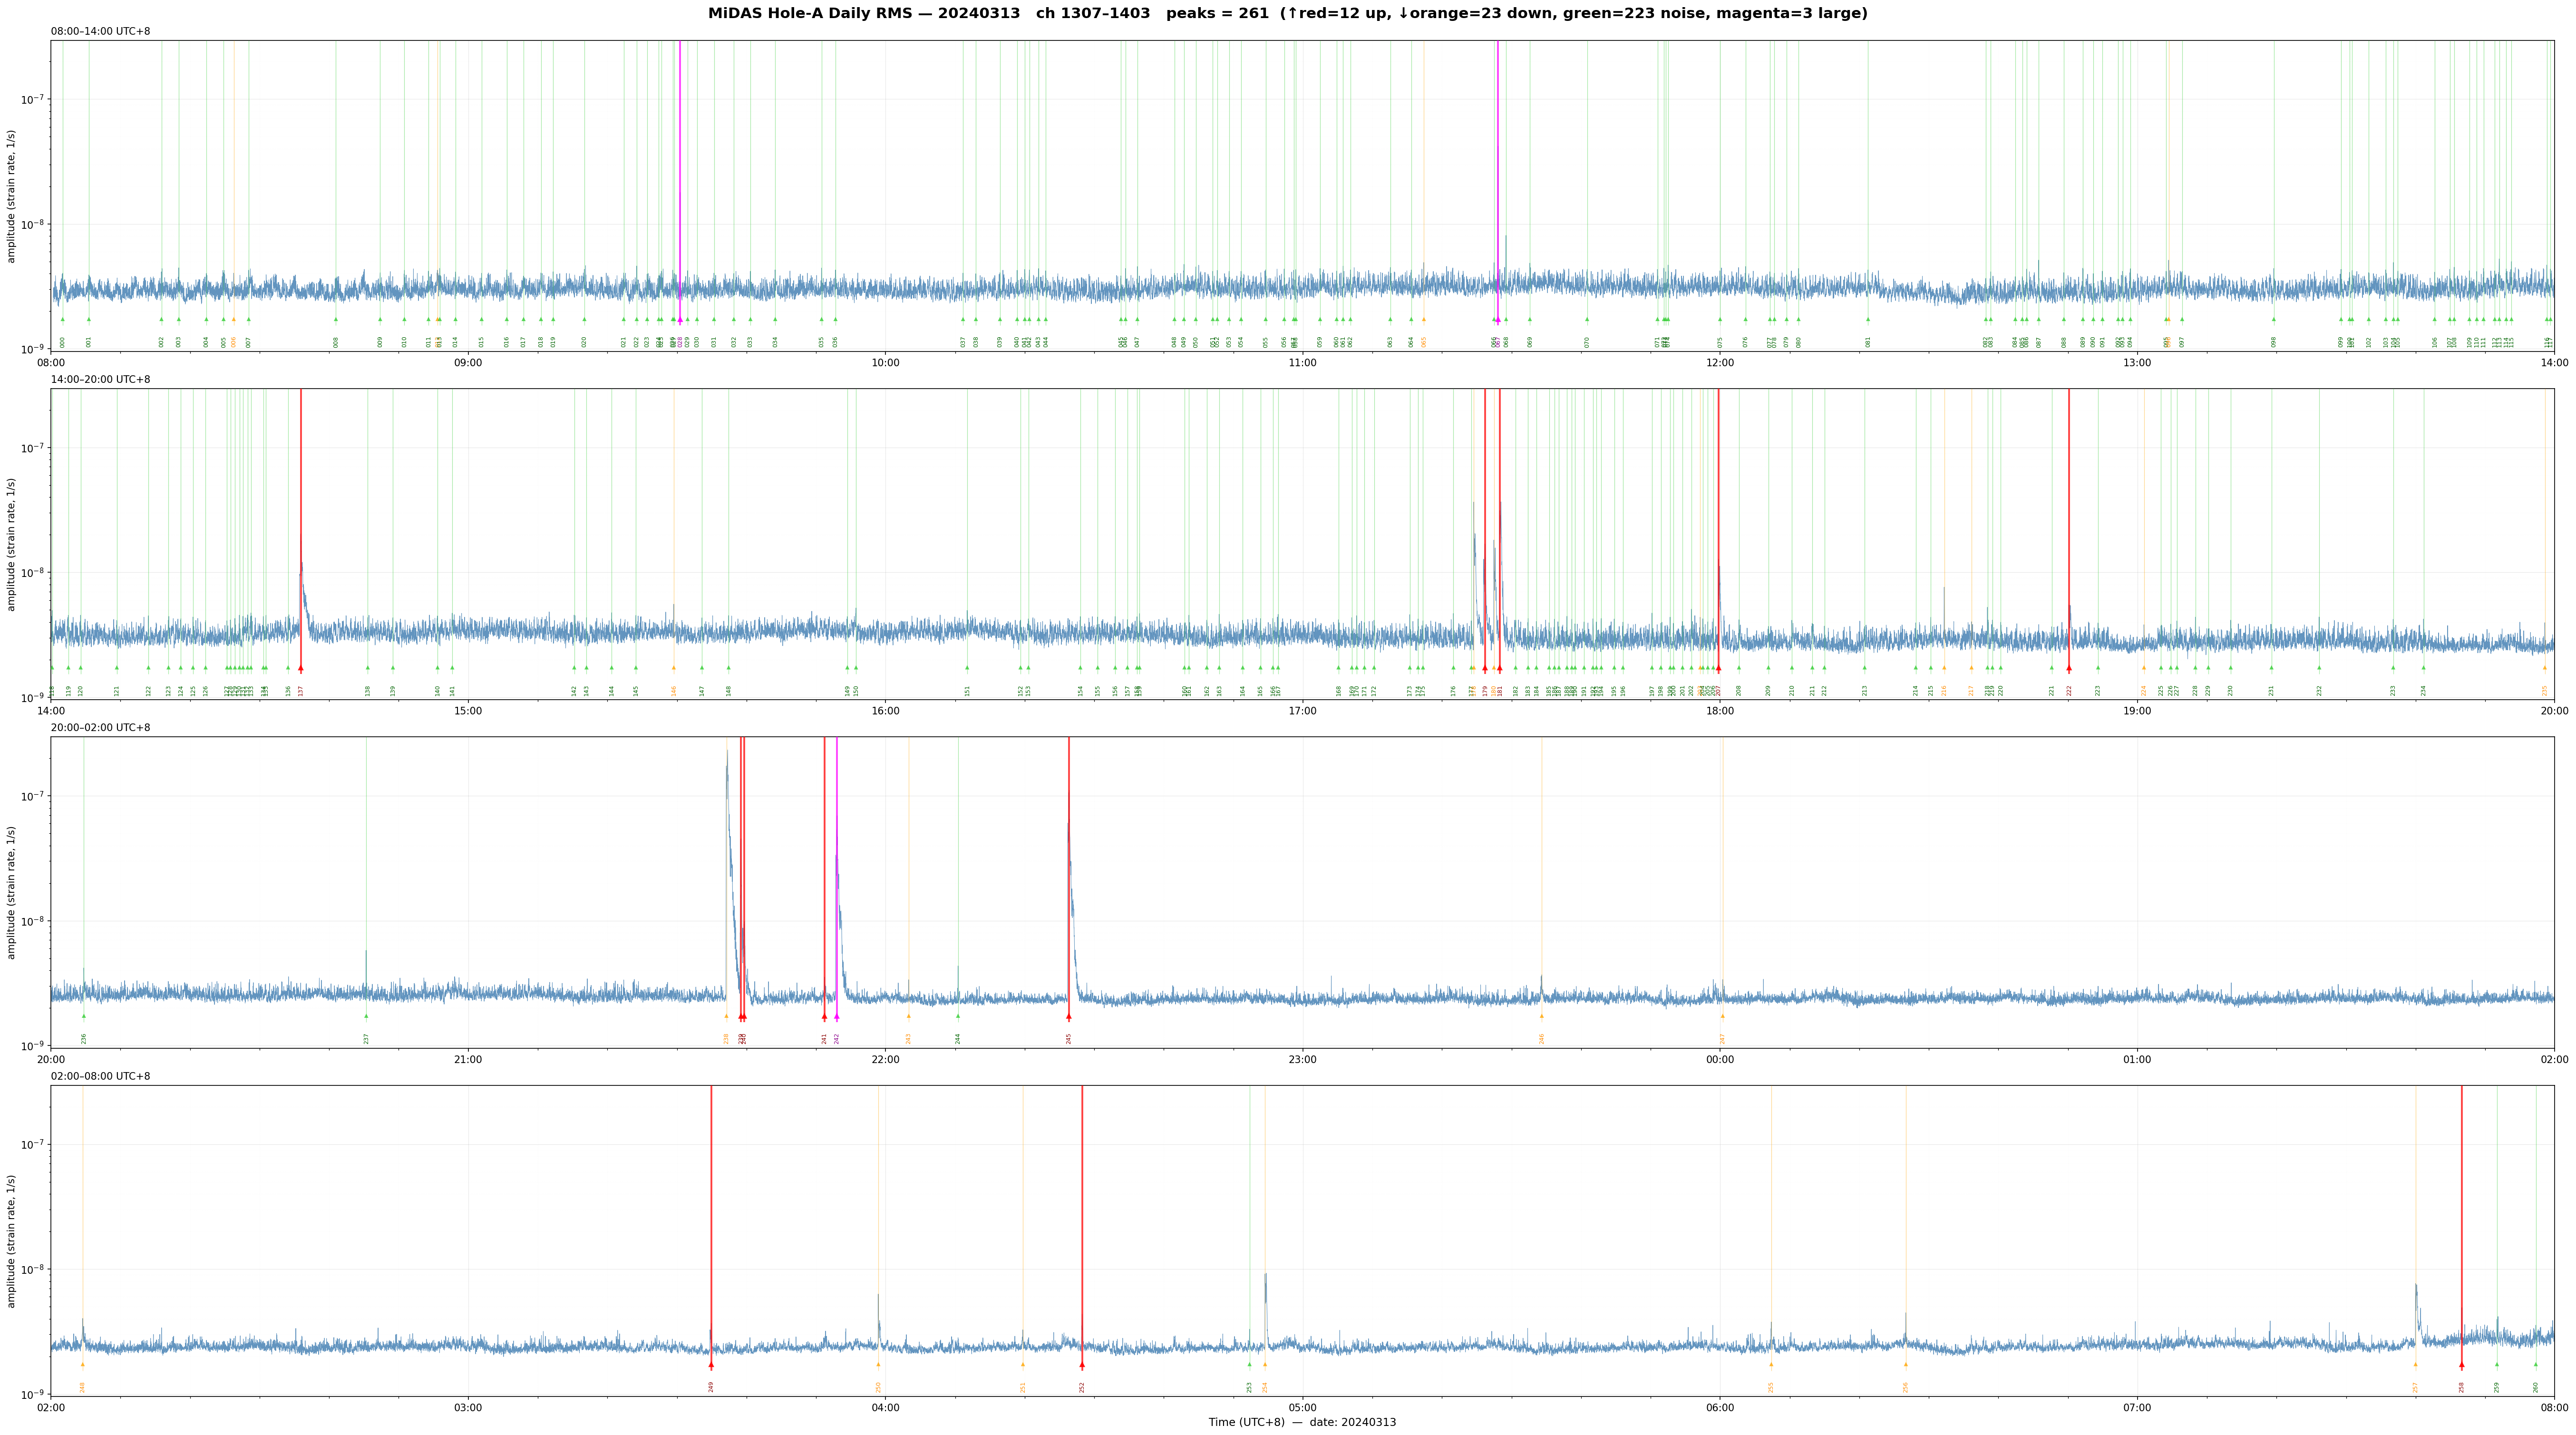Click the "13:00" time tick label
The image size is (2576, 1435).
[2137, 362]
